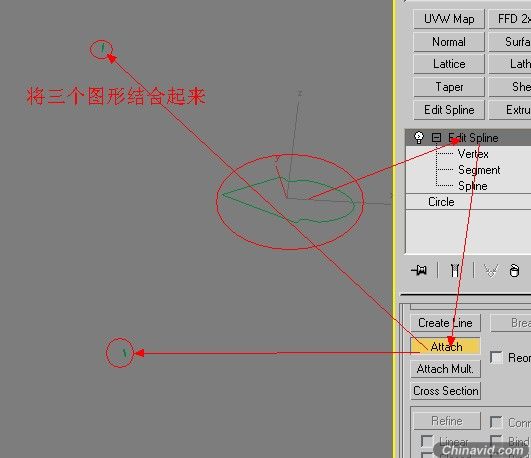Select the Vertex sub-object level
Screen dimensions: 531x458
coord(473,154)
